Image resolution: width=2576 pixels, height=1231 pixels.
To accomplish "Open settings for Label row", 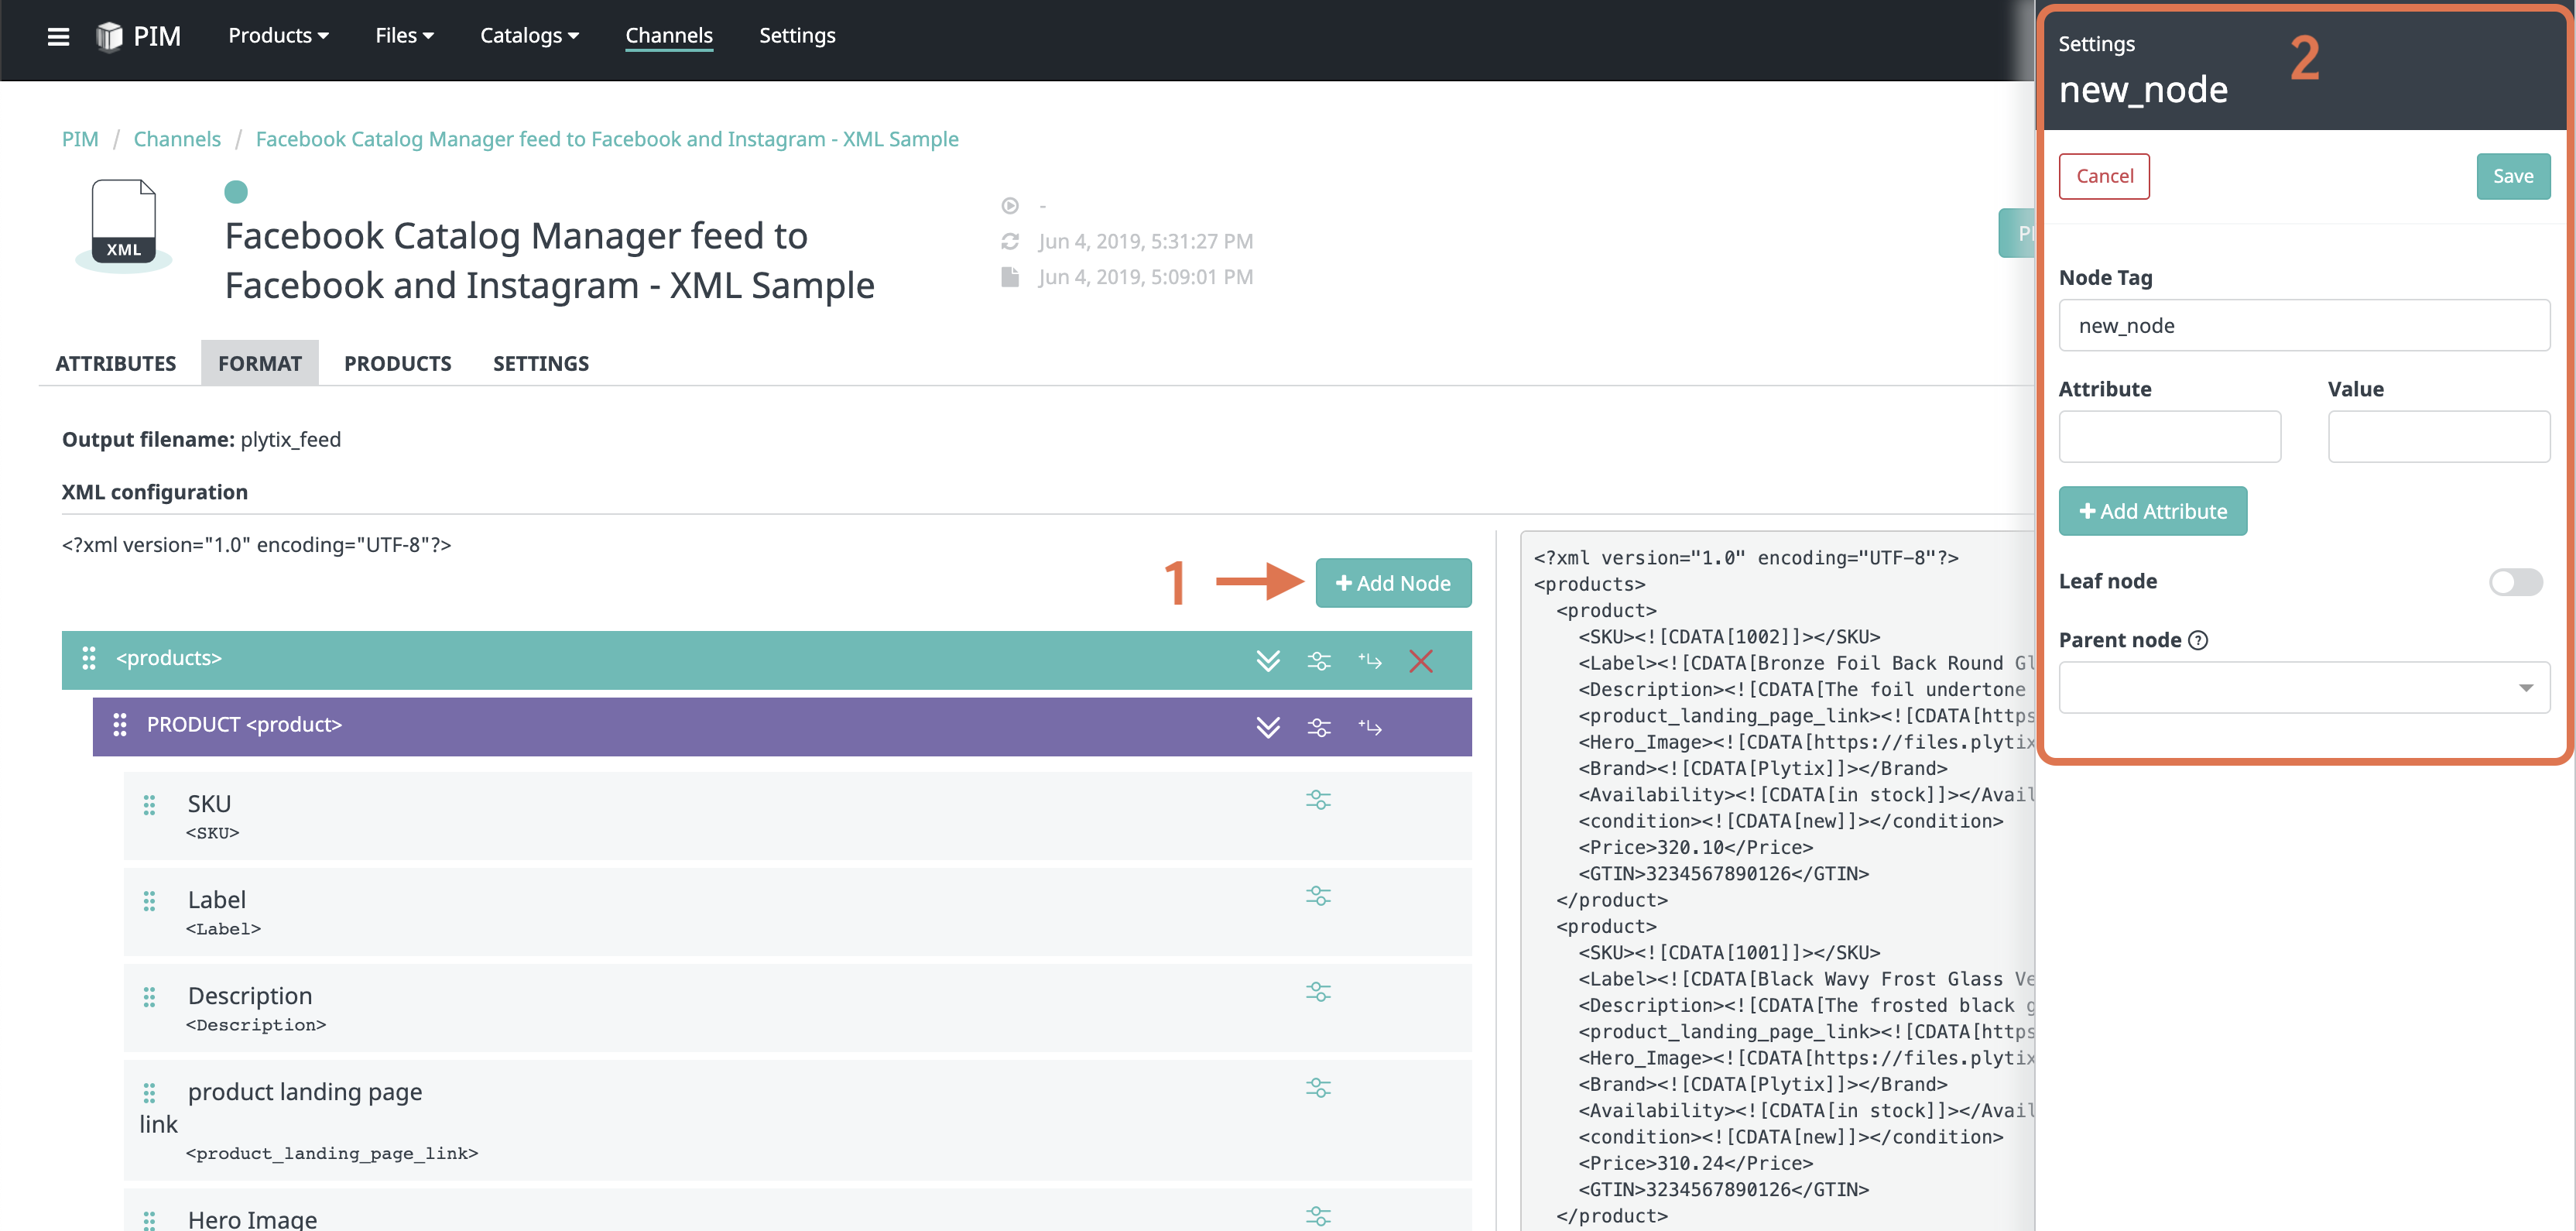I will [1318, 896].
